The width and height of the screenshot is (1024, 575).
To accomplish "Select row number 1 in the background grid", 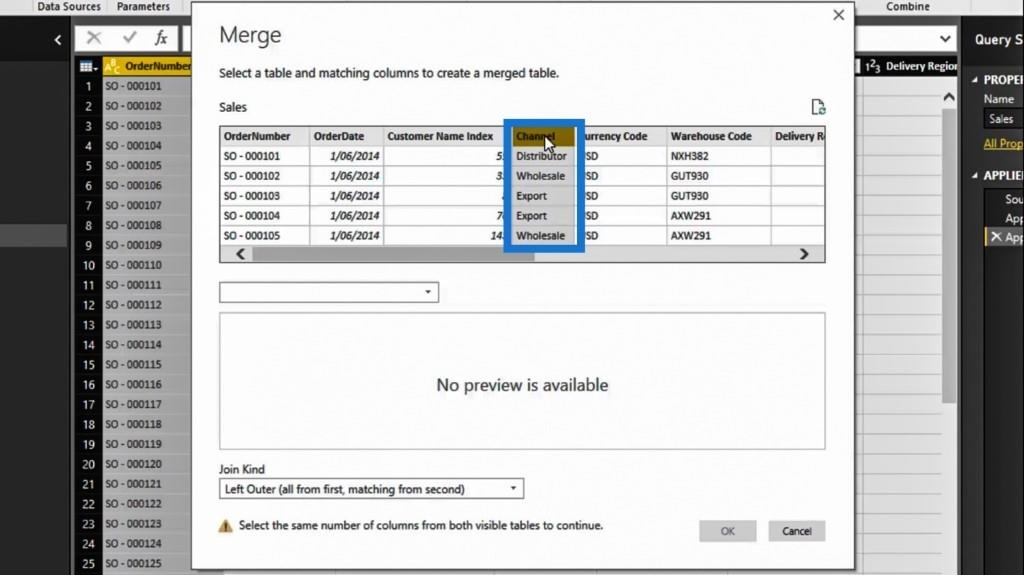I will pyautogui.click(x=88, y=86).
